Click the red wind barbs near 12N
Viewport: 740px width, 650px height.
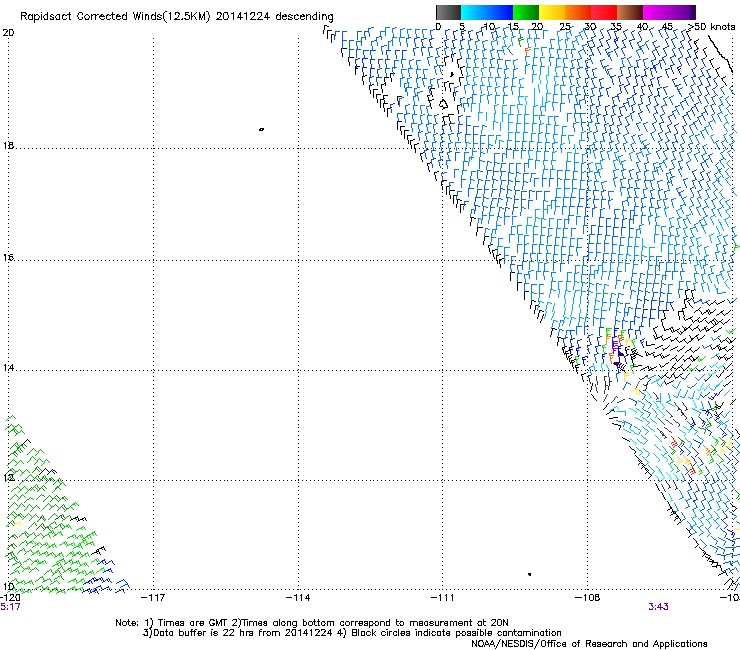point(691,469)
